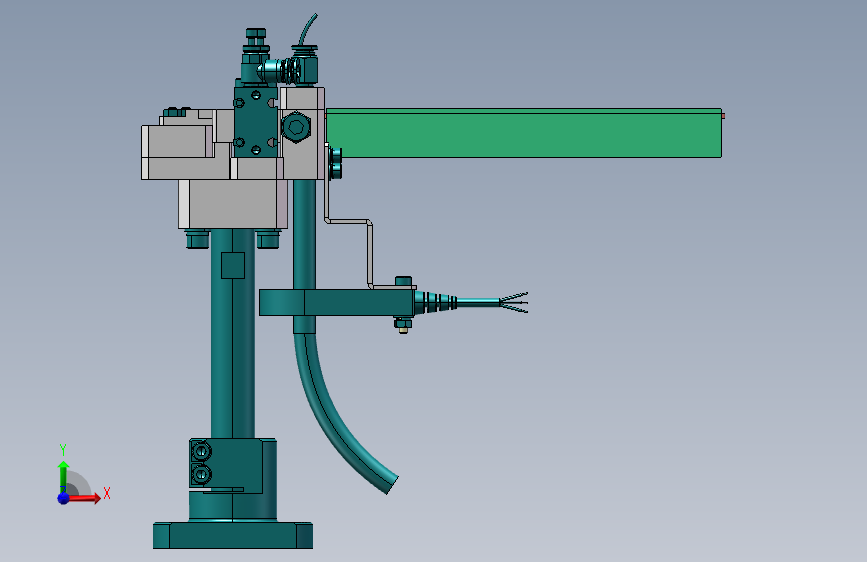Select the upper bolt on the clamp block
867x562 pixels.
201,452
